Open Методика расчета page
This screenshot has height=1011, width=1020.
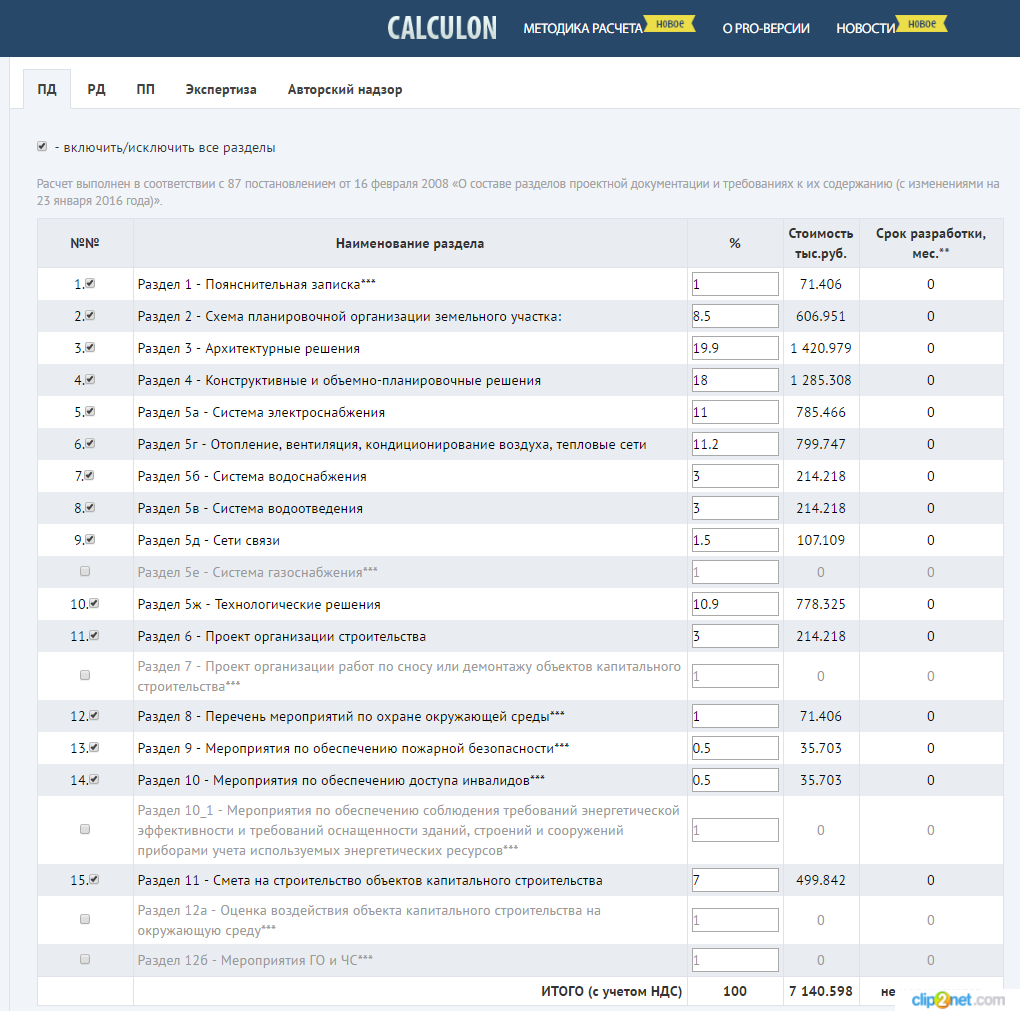[x=583, y=28]
